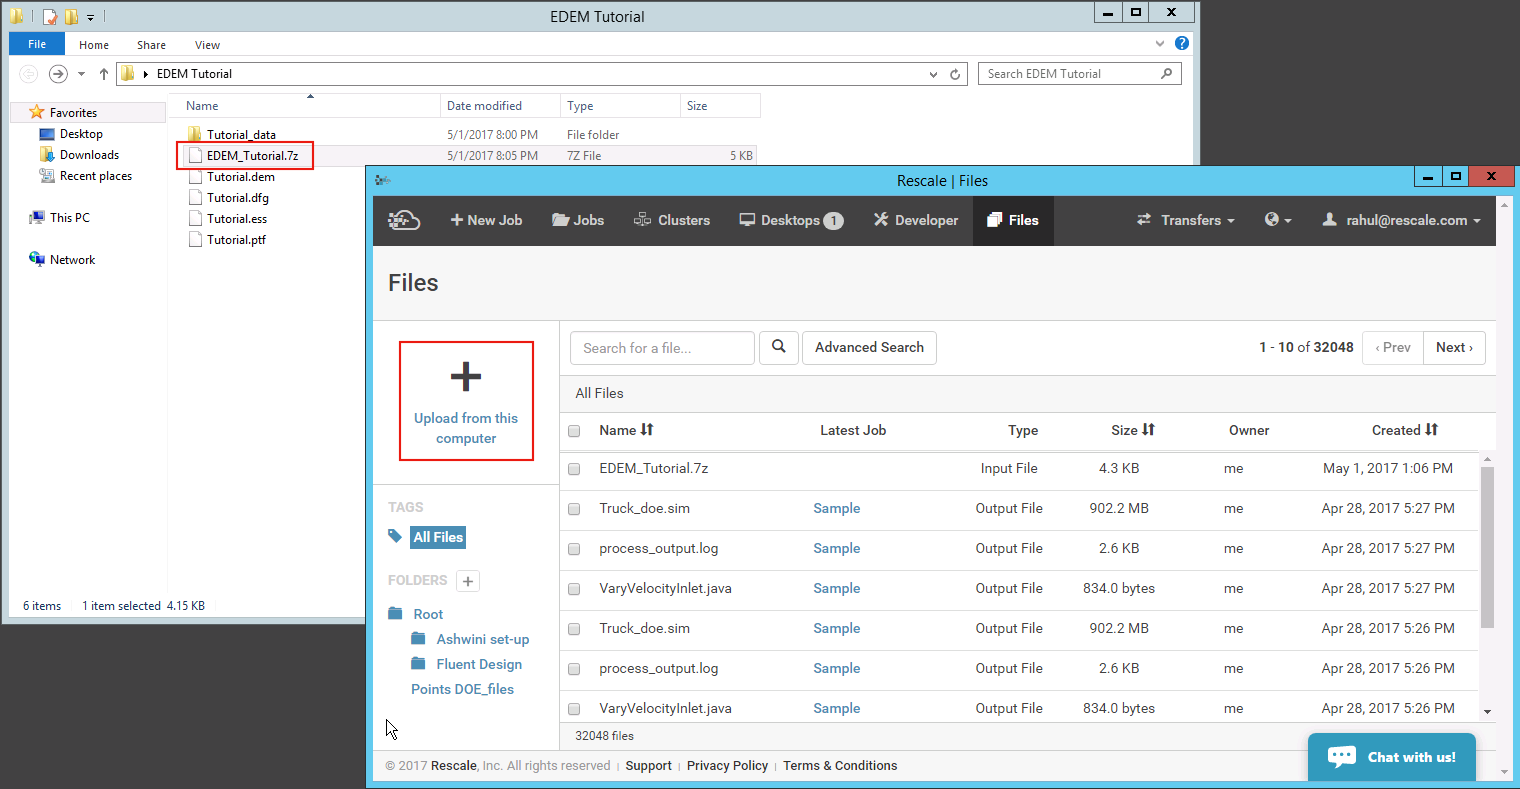Screen dimensions: 1520x789
Task: Sort files using the Created sort arrows
Action: [x=1432, y=429]
